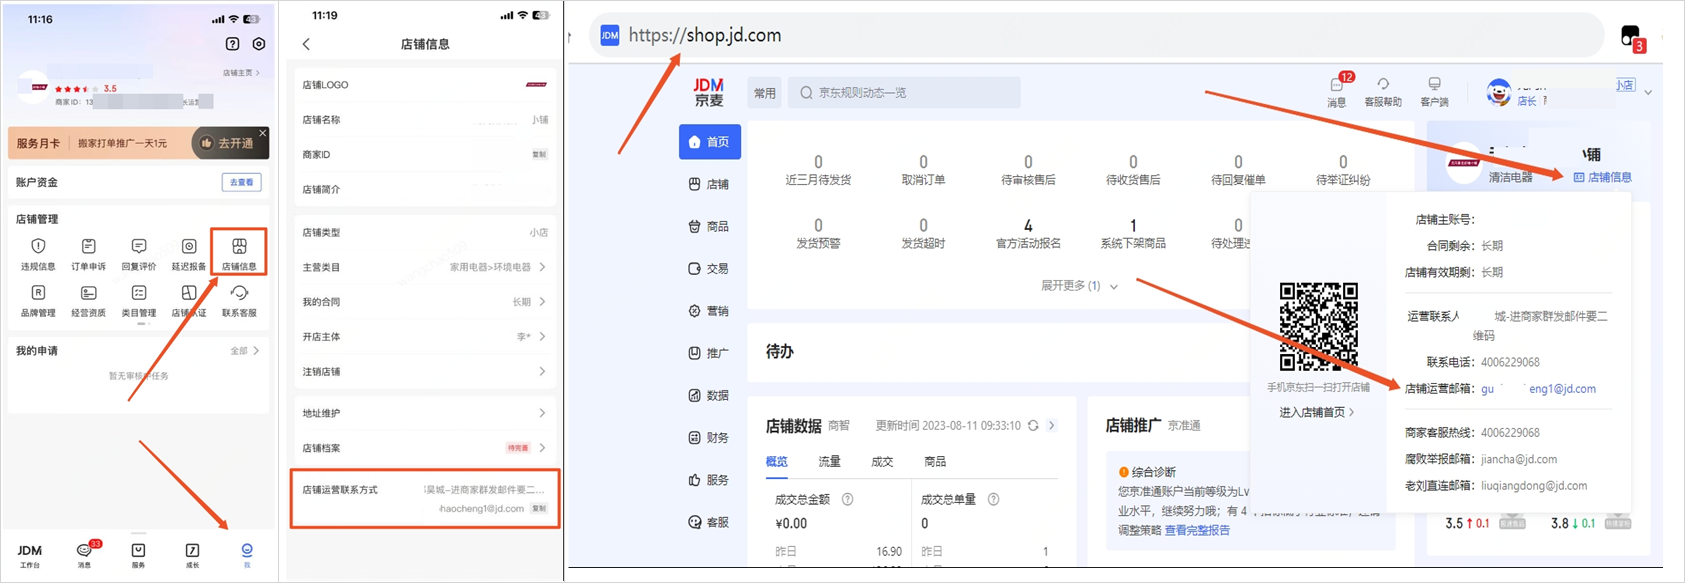Go back from 店铺信息 page

pos(306,44)
